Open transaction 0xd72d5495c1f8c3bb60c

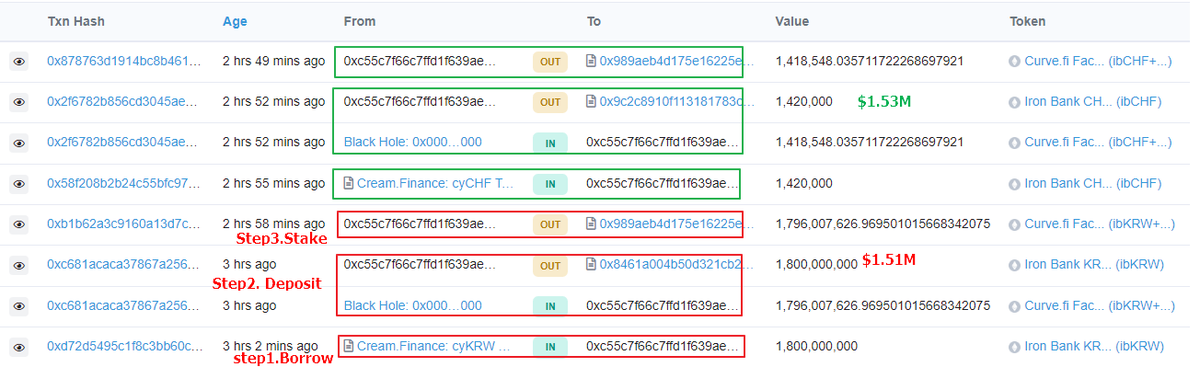(124, 347)
